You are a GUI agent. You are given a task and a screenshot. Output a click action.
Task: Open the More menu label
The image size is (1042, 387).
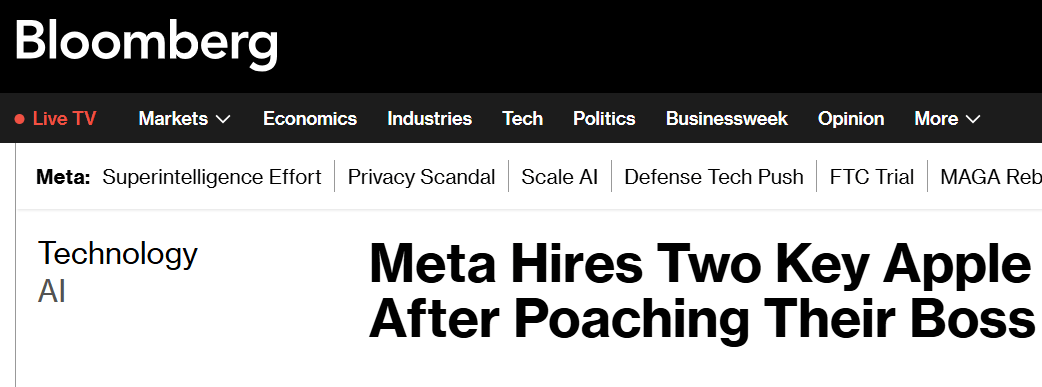(936, 118)
